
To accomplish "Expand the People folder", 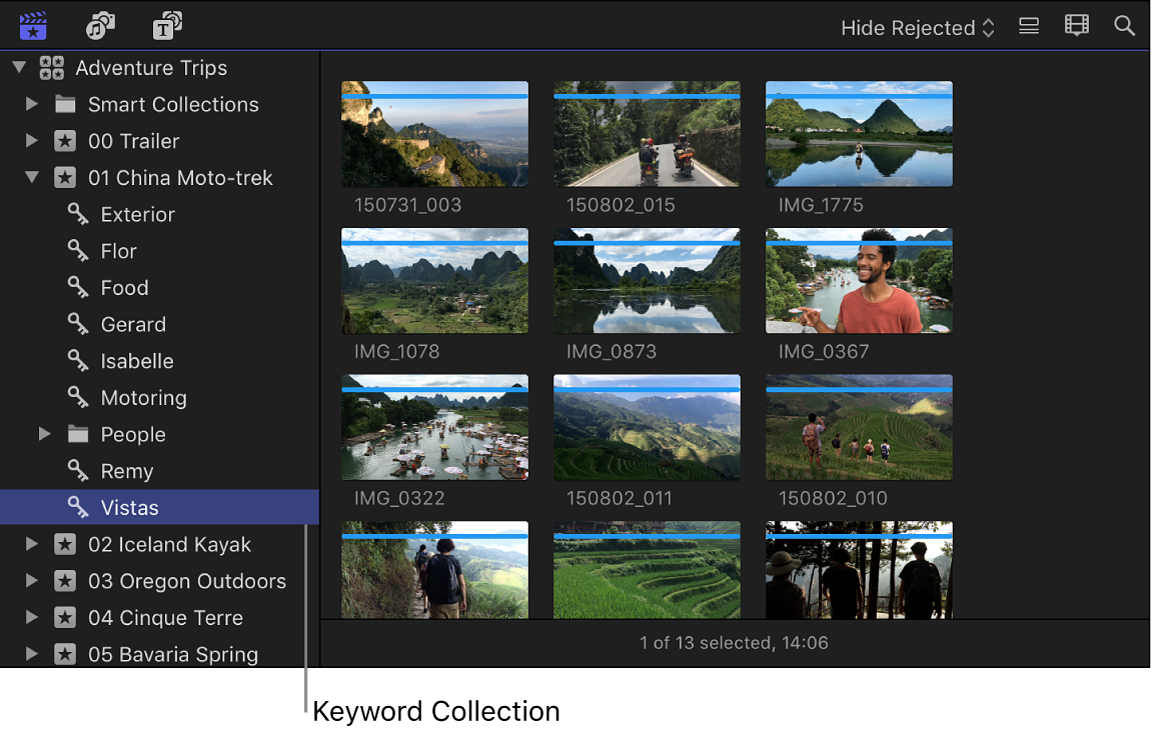I will [x=44, y=434].
